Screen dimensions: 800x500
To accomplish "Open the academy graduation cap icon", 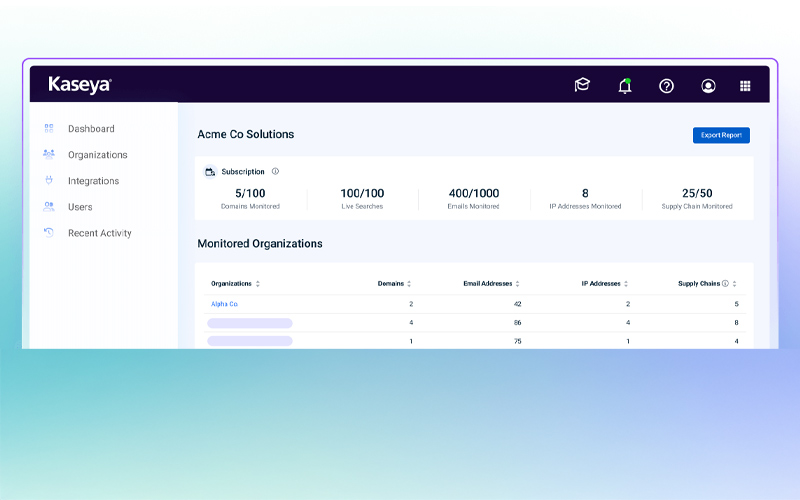I will click(582, 86).
